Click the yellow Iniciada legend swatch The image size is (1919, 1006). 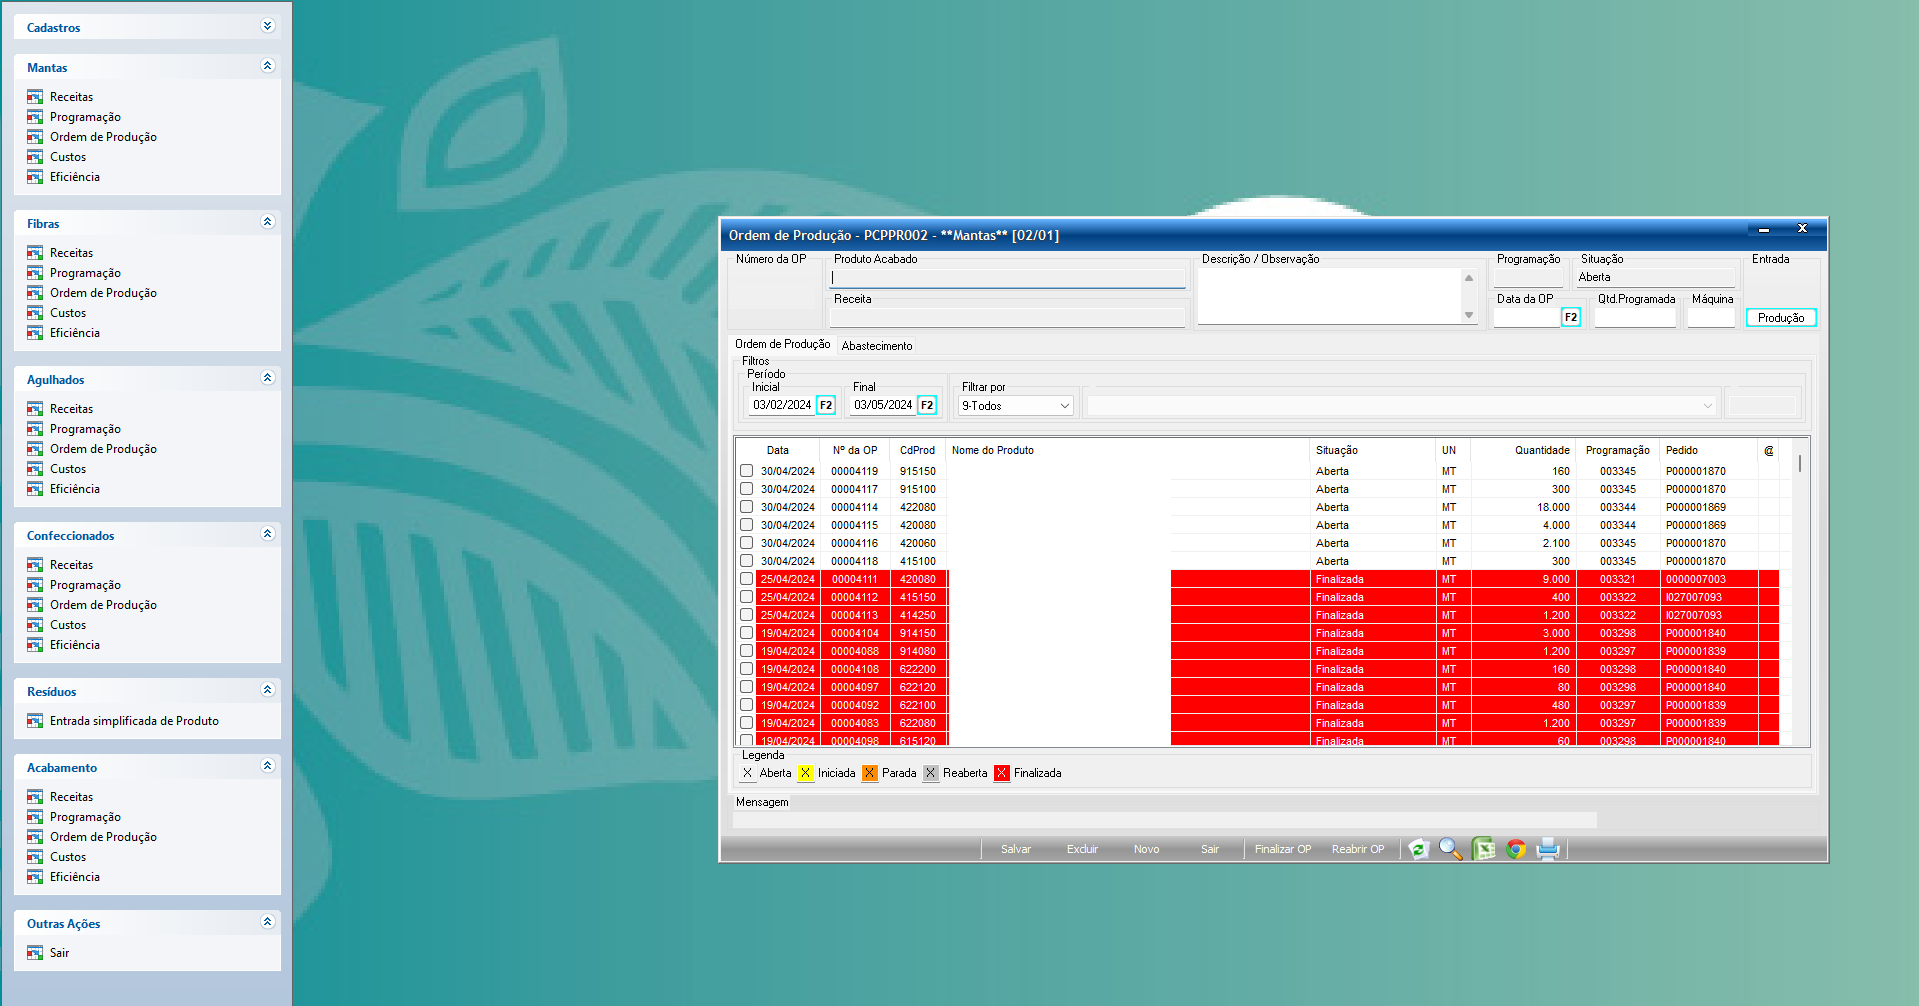click(805, 773)
